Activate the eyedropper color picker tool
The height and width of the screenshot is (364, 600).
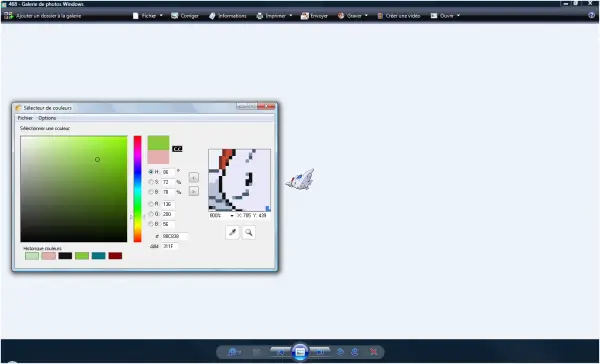point(232,232)
